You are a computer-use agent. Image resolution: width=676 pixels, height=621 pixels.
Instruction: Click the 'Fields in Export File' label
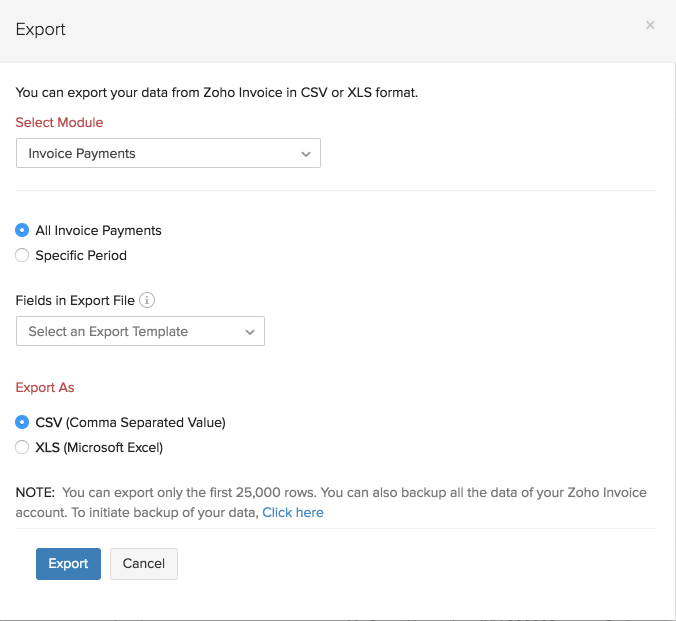[75, 300]
